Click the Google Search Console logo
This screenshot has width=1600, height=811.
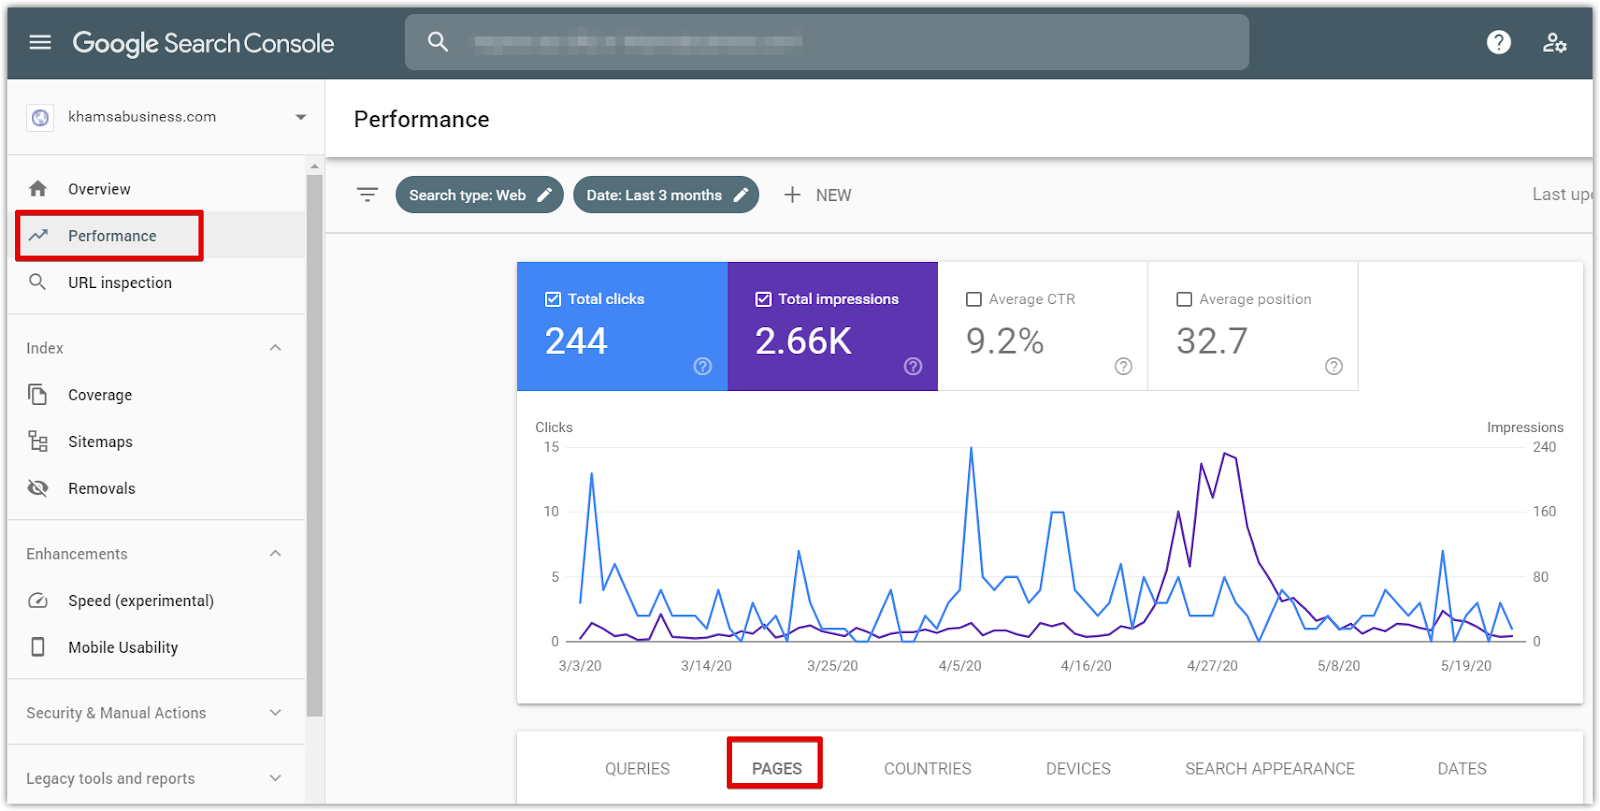coord(203,43)
